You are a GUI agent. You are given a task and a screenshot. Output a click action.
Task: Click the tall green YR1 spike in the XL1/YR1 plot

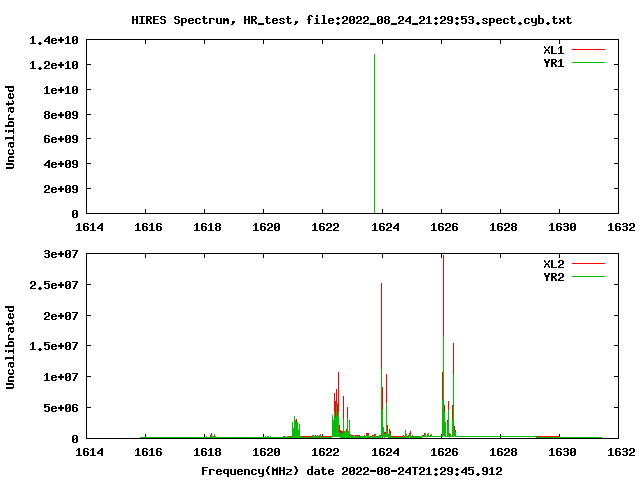(x=374, y=133)
